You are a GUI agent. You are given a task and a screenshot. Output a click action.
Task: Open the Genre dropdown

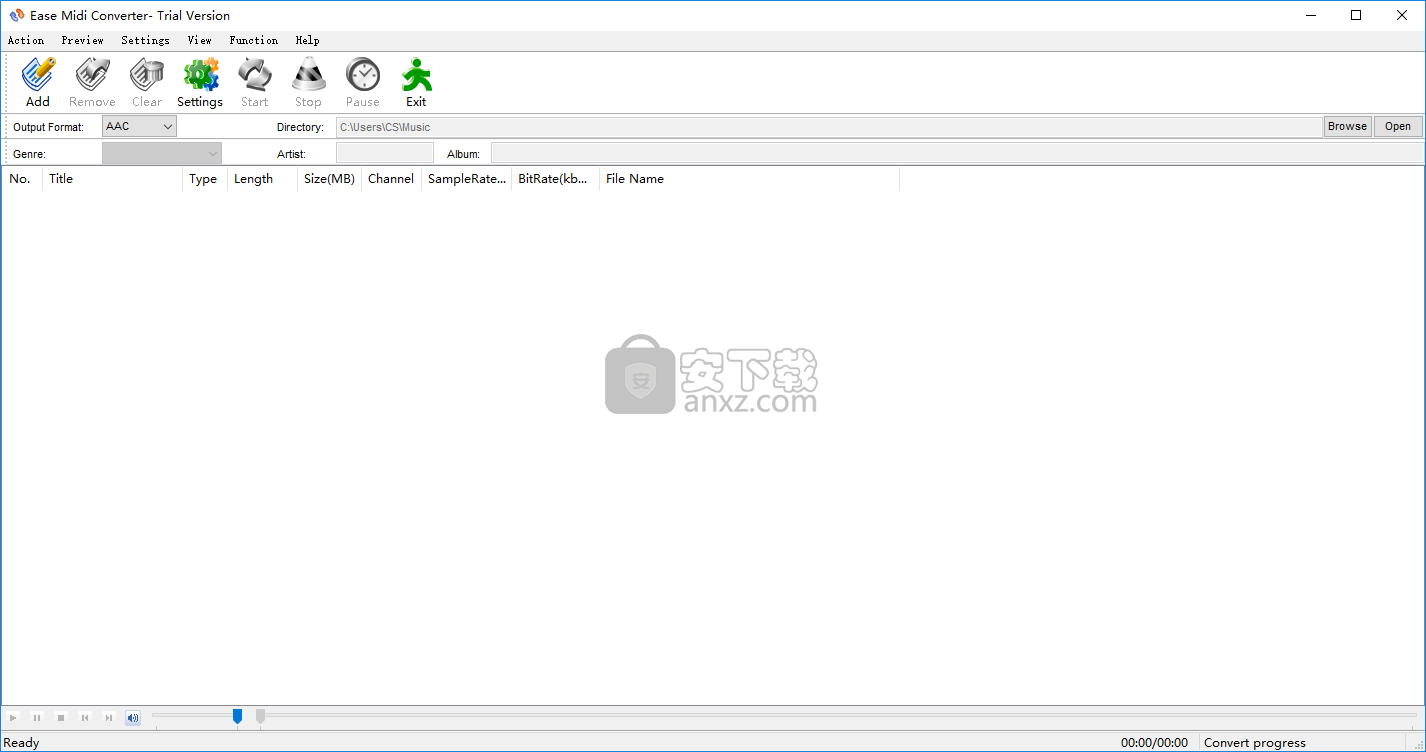[162, 154]
